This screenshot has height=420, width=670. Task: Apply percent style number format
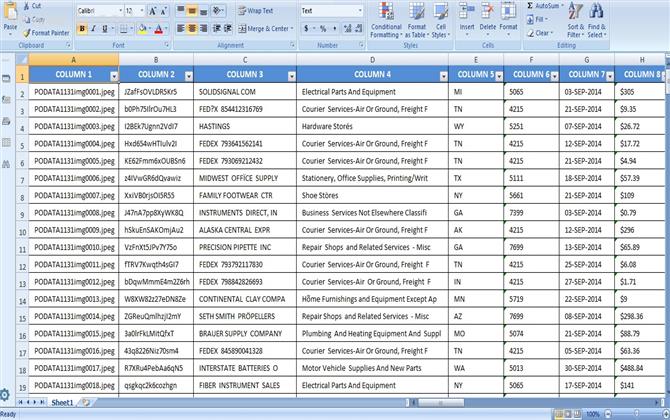pyautogui.click(x=323, y=29)
